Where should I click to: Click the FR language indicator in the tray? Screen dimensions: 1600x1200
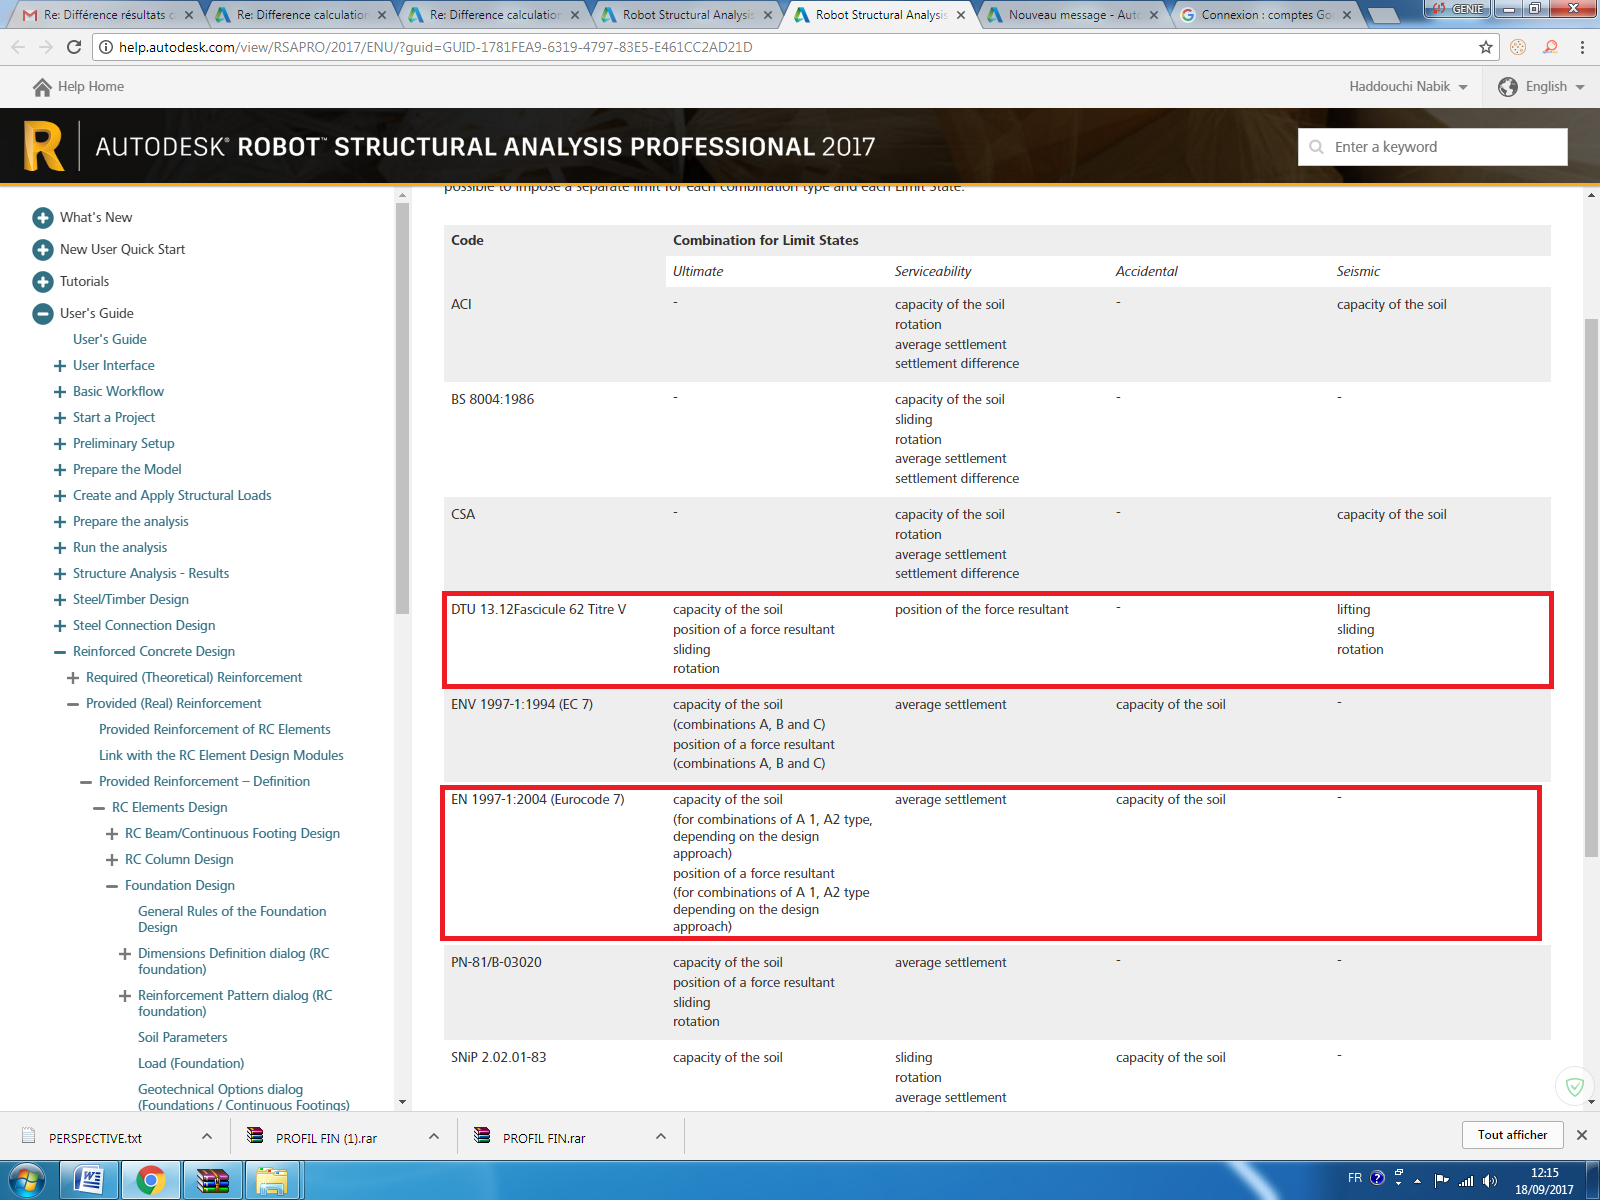1355,1177
